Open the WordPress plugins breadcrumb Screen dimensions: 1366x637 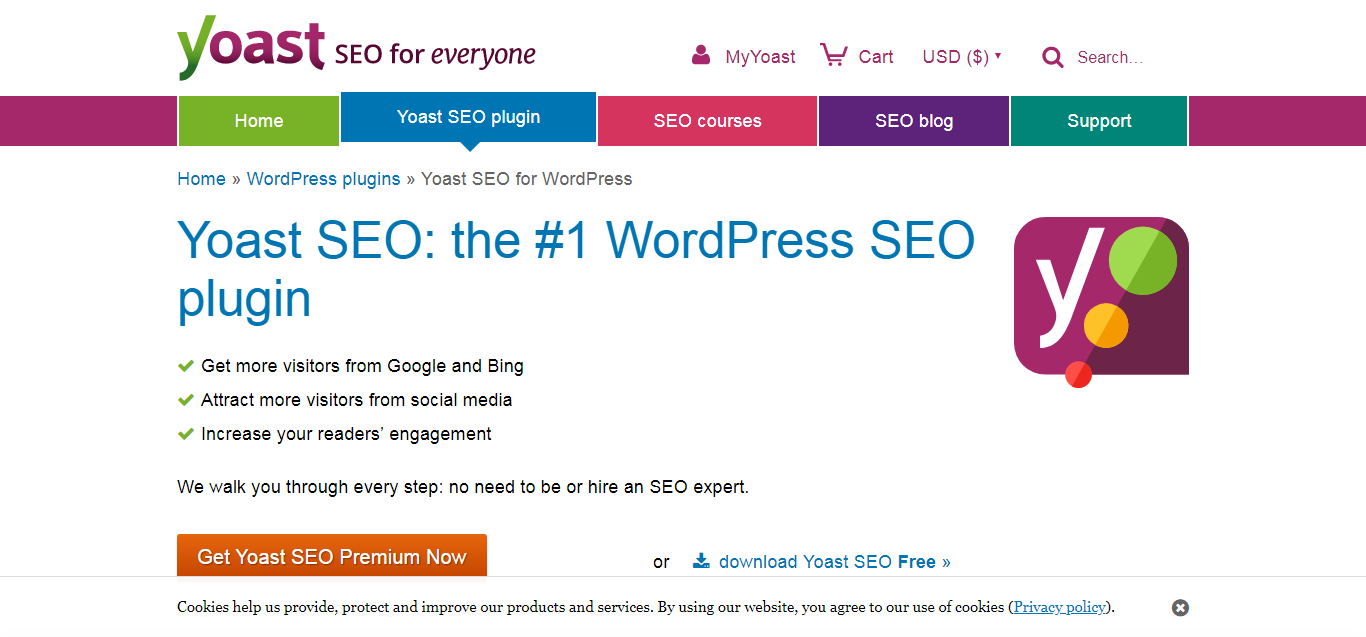point(323,178)
